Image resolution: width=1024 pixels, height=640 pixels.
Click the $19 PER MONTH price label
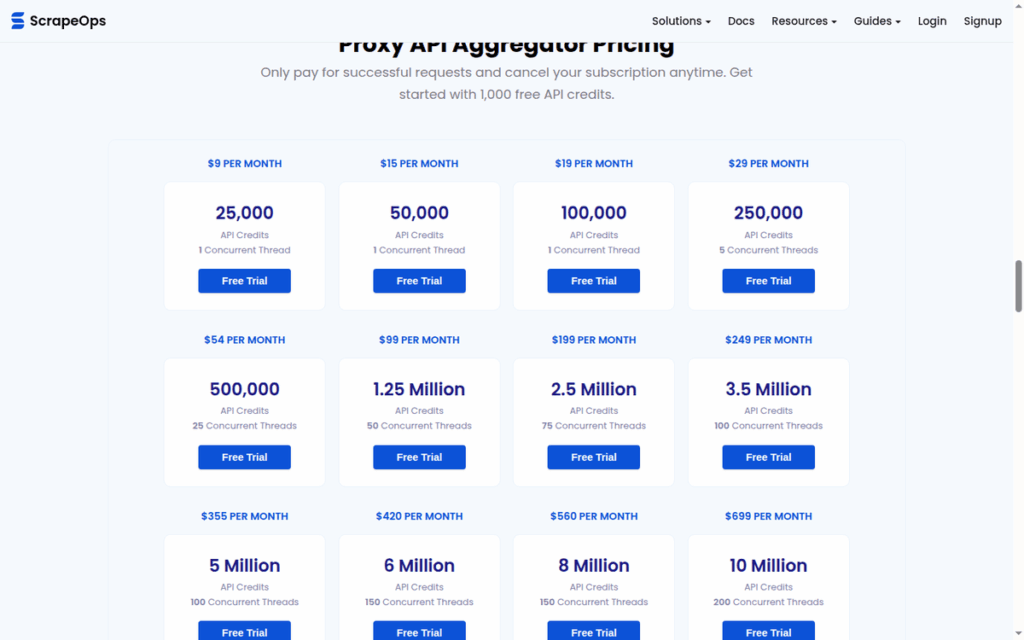(x=594, y=164)
